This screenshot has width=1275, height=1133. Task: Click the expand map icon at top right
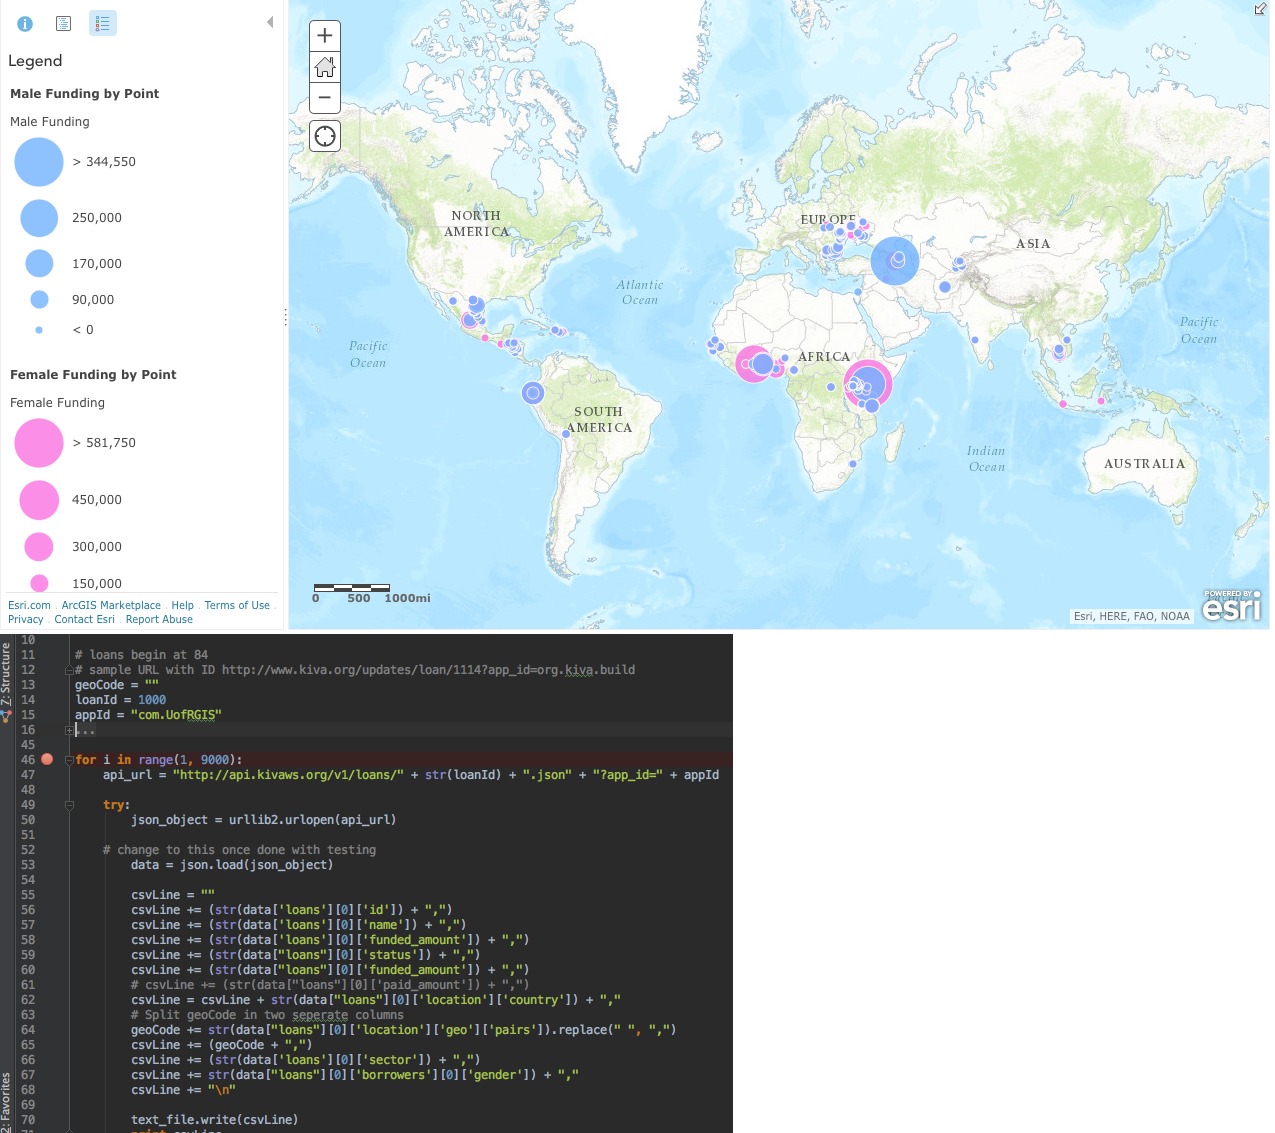(1260, 8)
